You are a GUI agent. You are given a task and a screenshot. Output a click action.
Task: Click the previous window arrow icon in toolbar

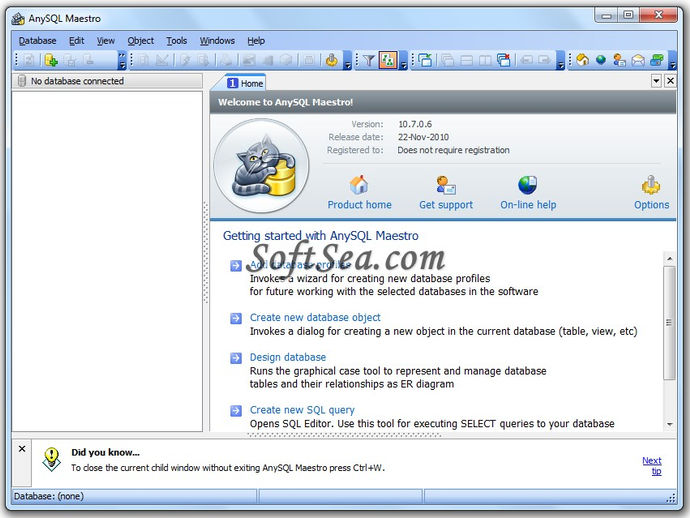[526, 60]
